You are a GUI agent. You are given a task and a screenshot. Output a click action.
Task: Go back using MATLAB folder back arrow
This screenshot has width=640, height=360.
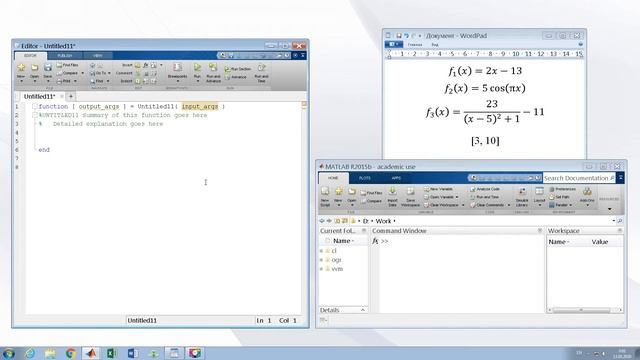click(x=322, y=221)
